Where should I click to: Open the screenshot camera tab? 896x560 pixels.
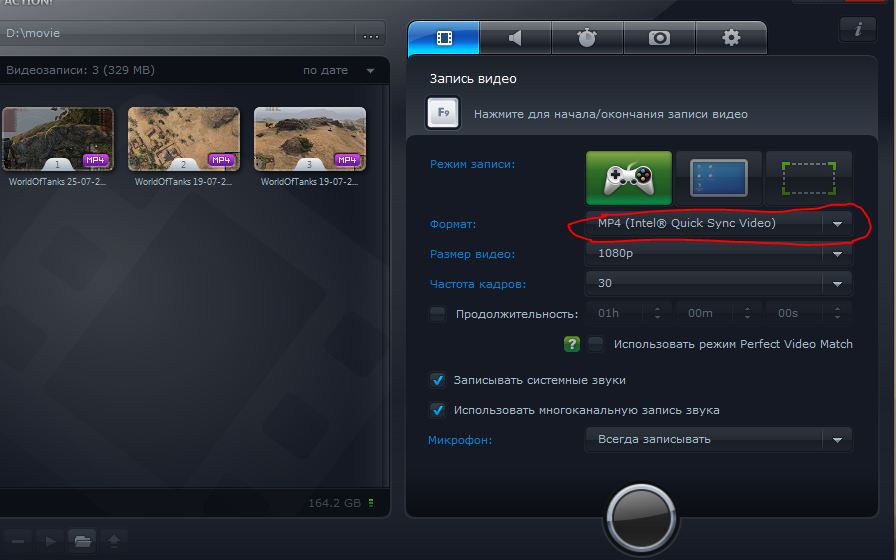click(659, 38)
